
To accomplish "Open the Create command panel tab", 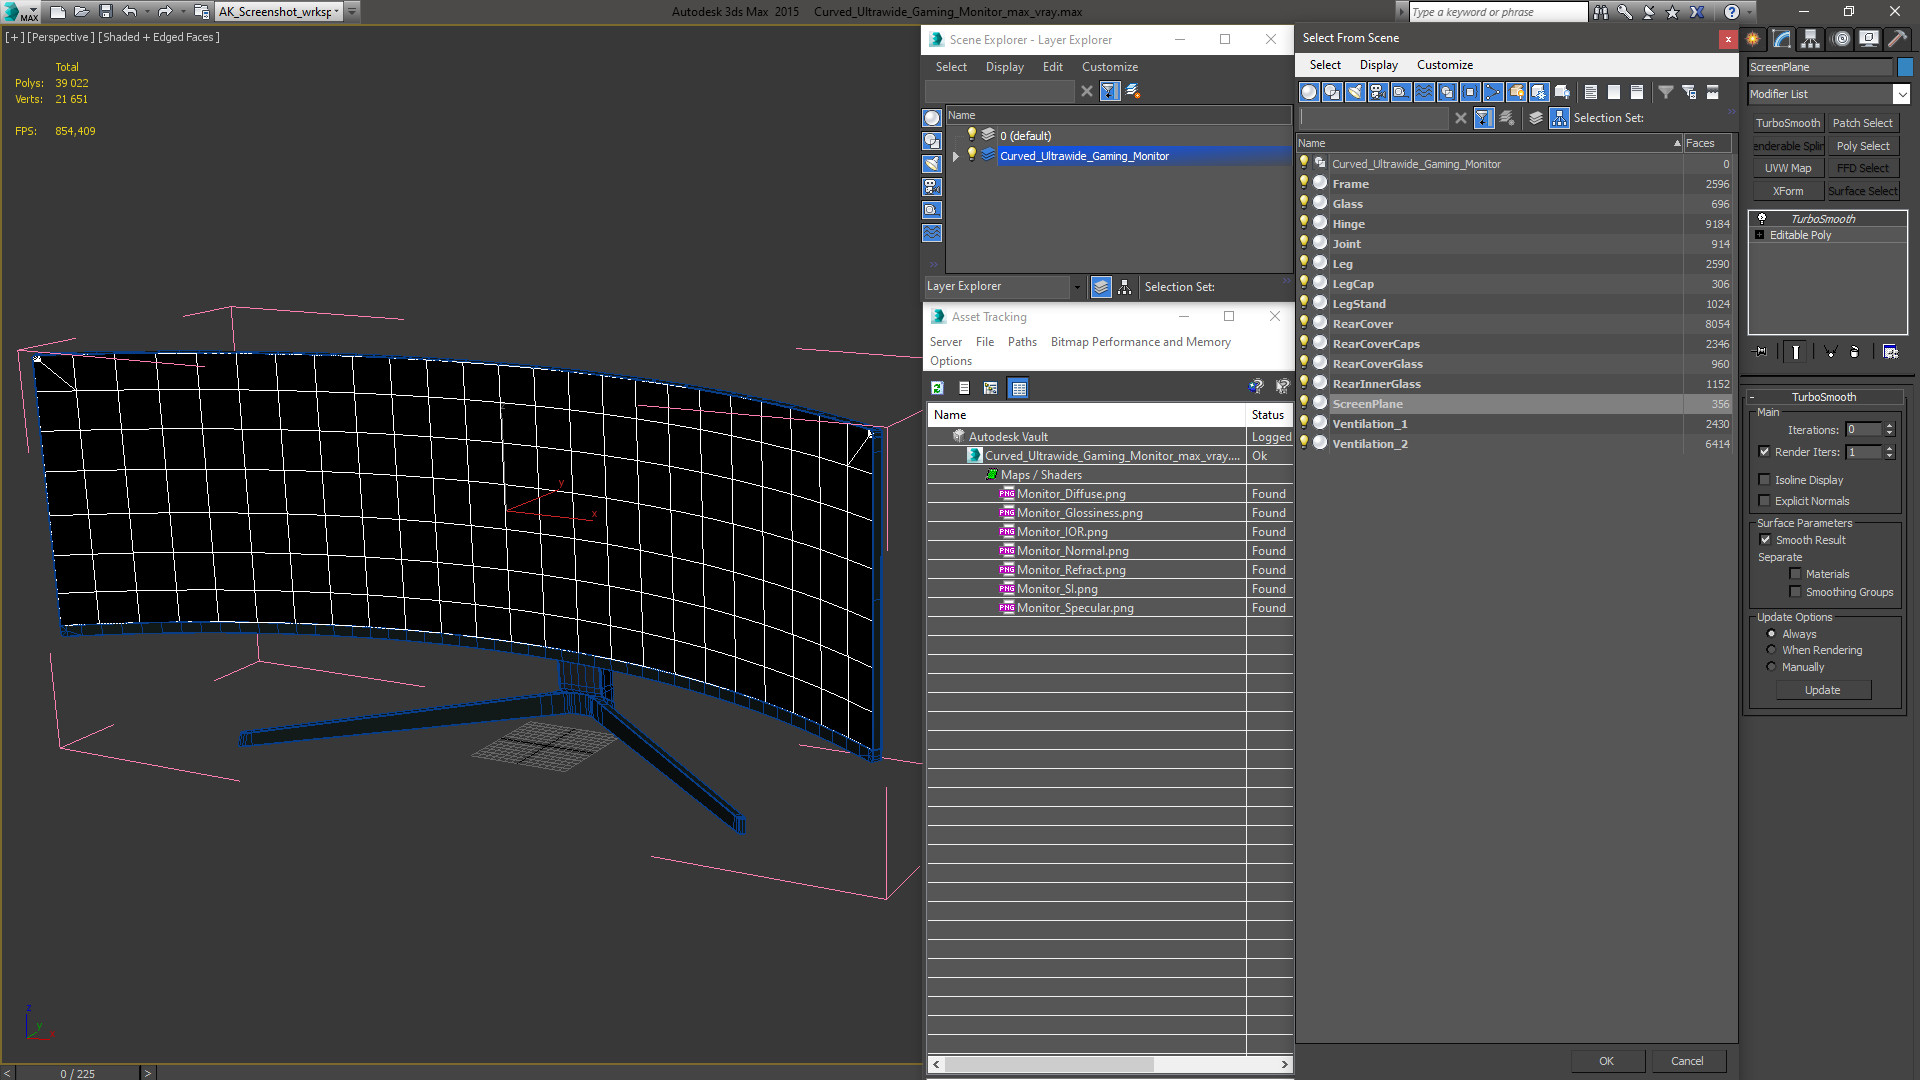I will [x=1753, y=39].
